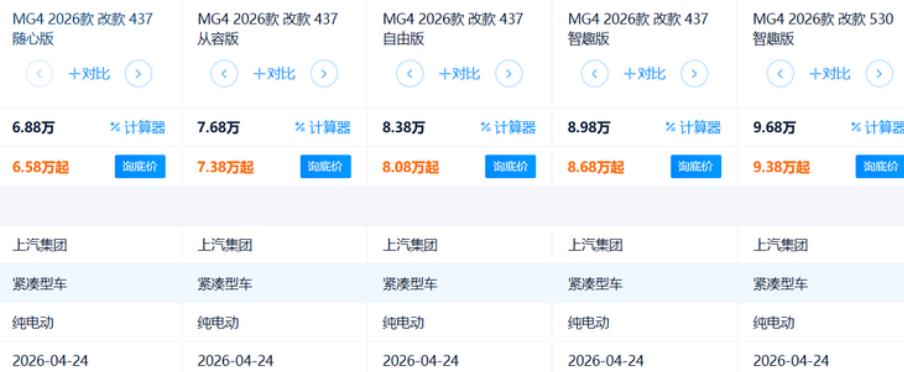Click the 8.98万 guide price

click(x=589, y=127)
